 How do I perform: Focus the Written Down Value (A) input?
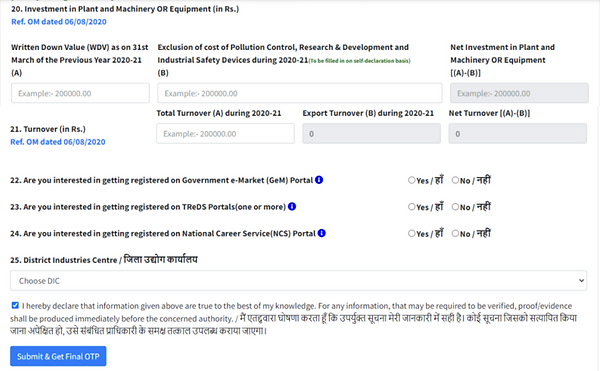coord(80,93)
